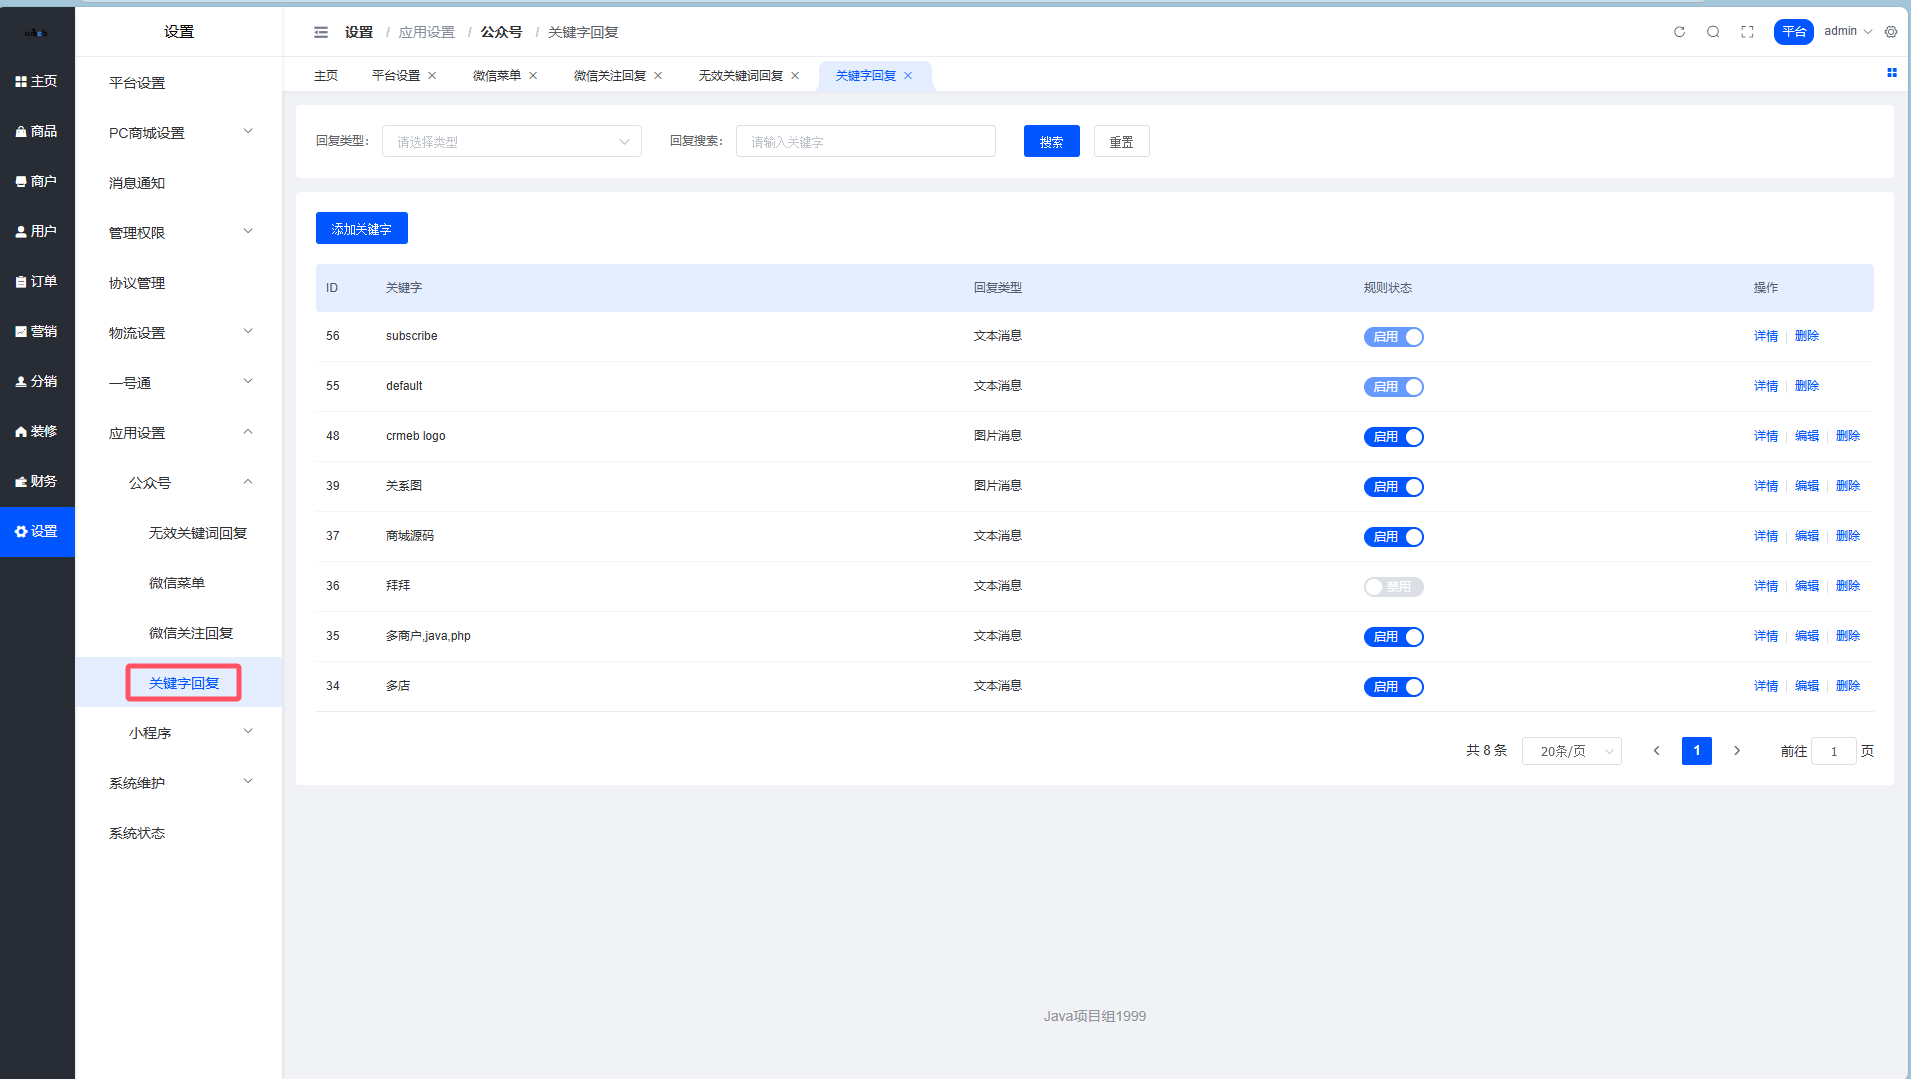The width and height of the screenshot is (1911, 1079).
Task: Focus the 回复搜索 keyword input field
Action: (x=865, y=142)
